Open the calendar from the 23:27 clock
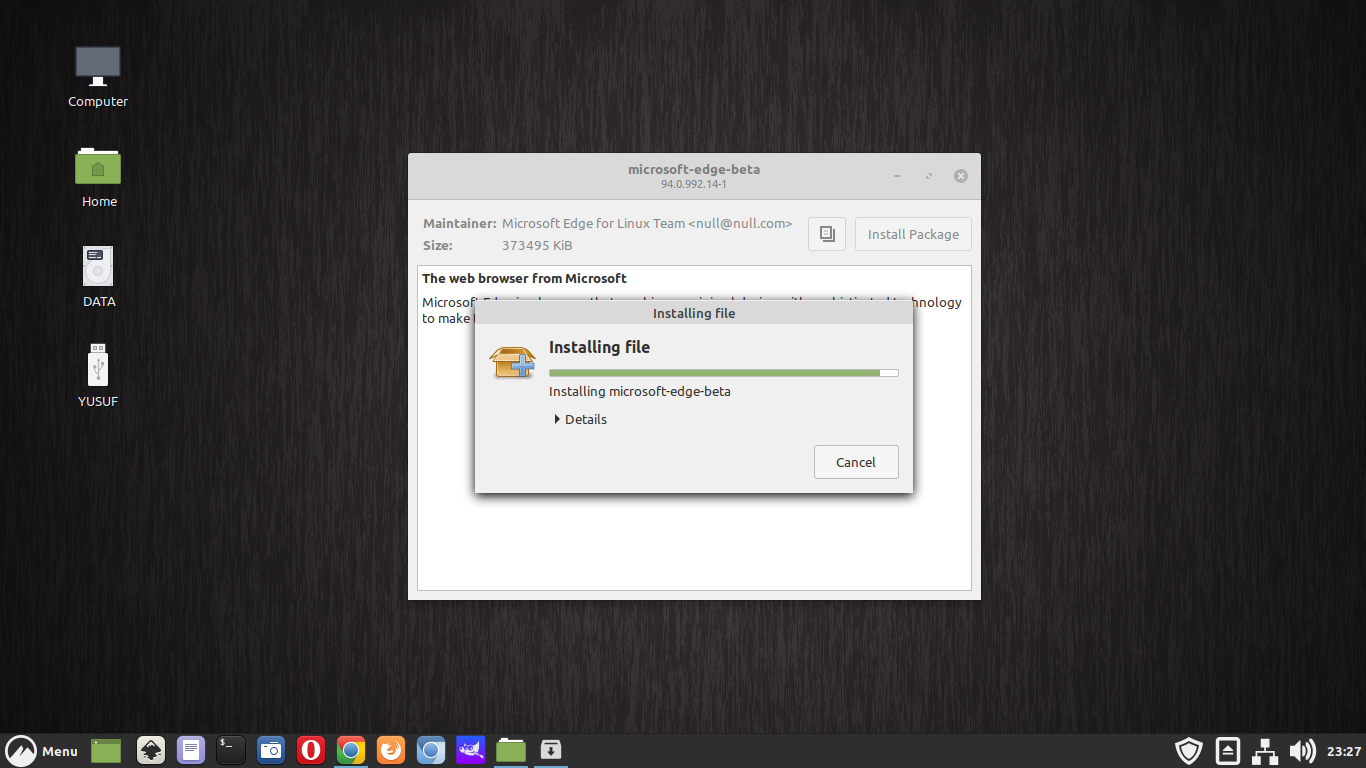 coord(1344,751)
